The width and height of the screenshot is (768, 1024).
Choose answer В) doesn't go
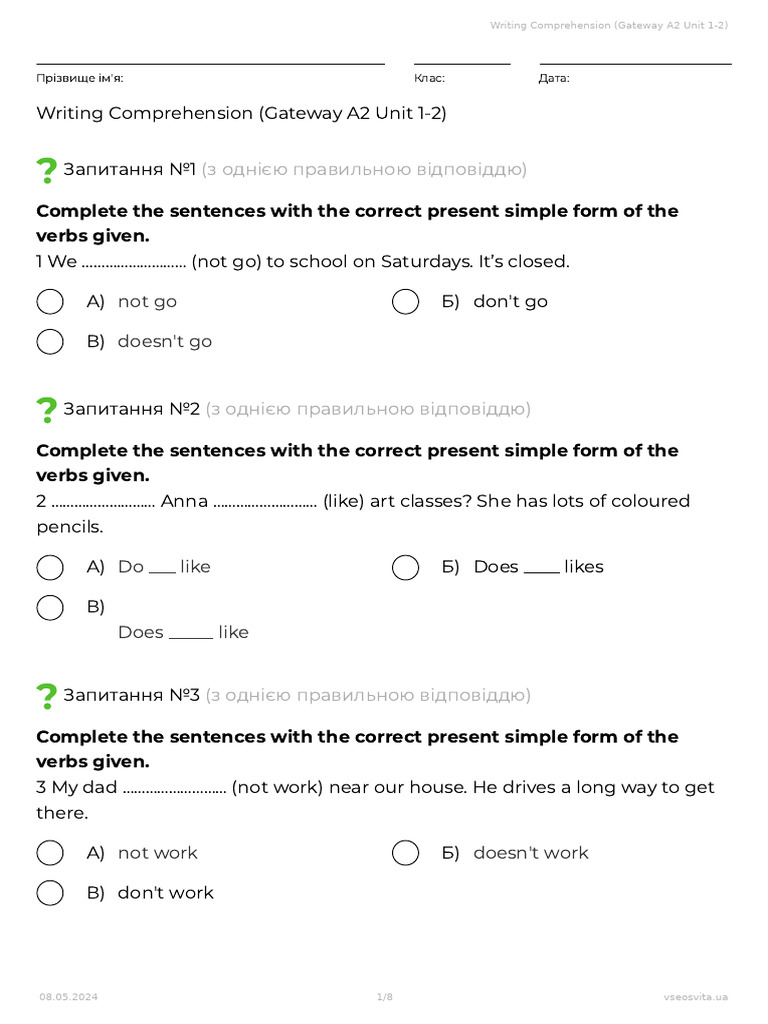click(50, 342)
